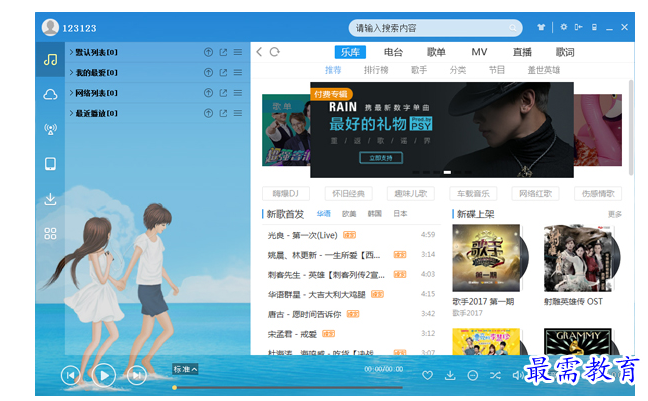The height and width of the screenshot is (401, 648).
Task: Filter new songs by 欧美
Action: (349, 214)
